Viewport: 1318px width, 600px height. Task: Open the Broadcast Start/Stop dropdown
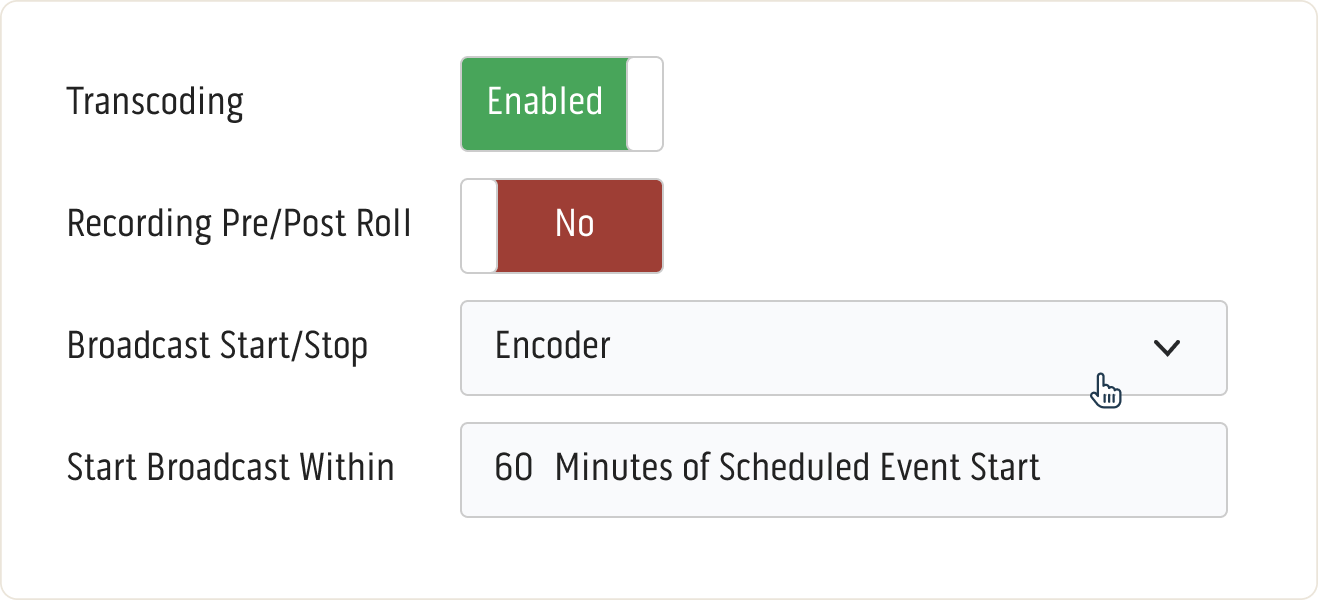pyautogui.click(x=843, y=347)
